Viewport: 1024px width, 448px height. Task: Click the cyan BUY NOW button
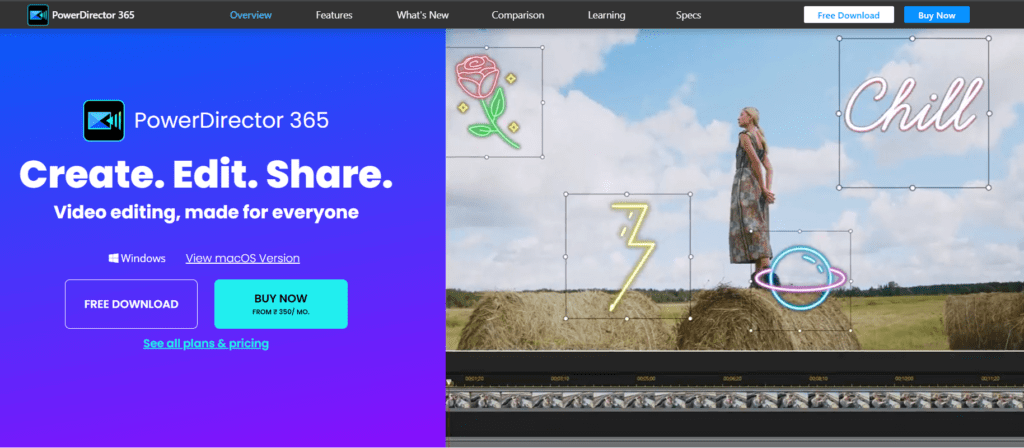281,304
